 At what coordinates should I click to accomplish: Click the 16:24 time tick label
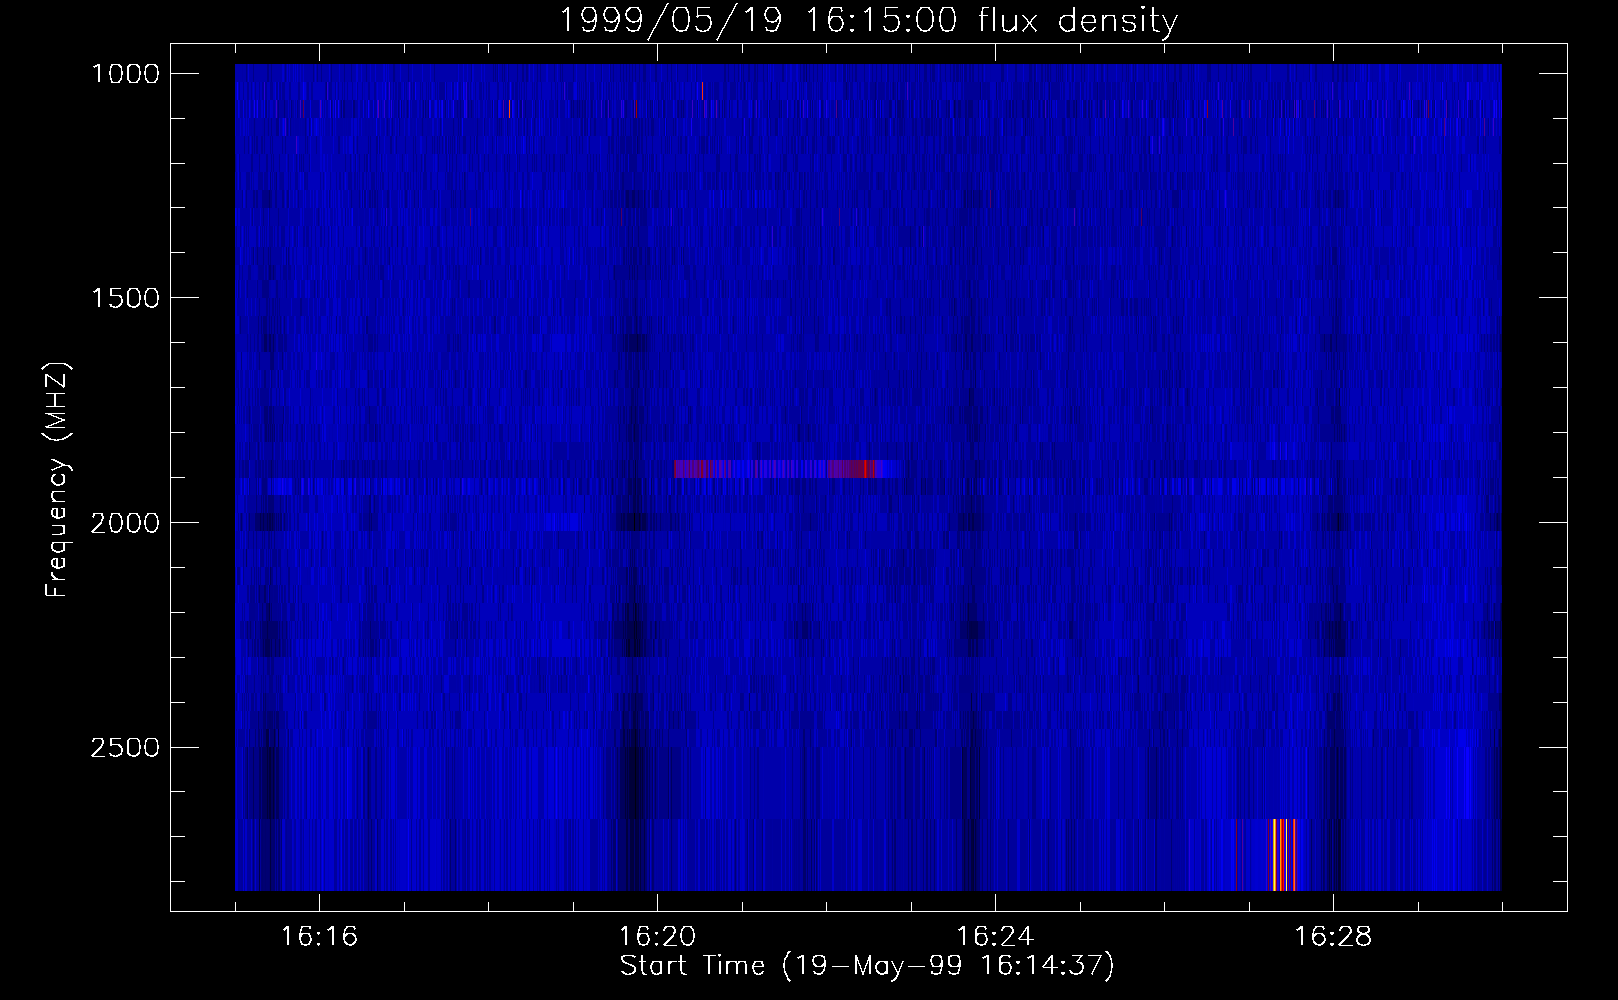point(995,937)
